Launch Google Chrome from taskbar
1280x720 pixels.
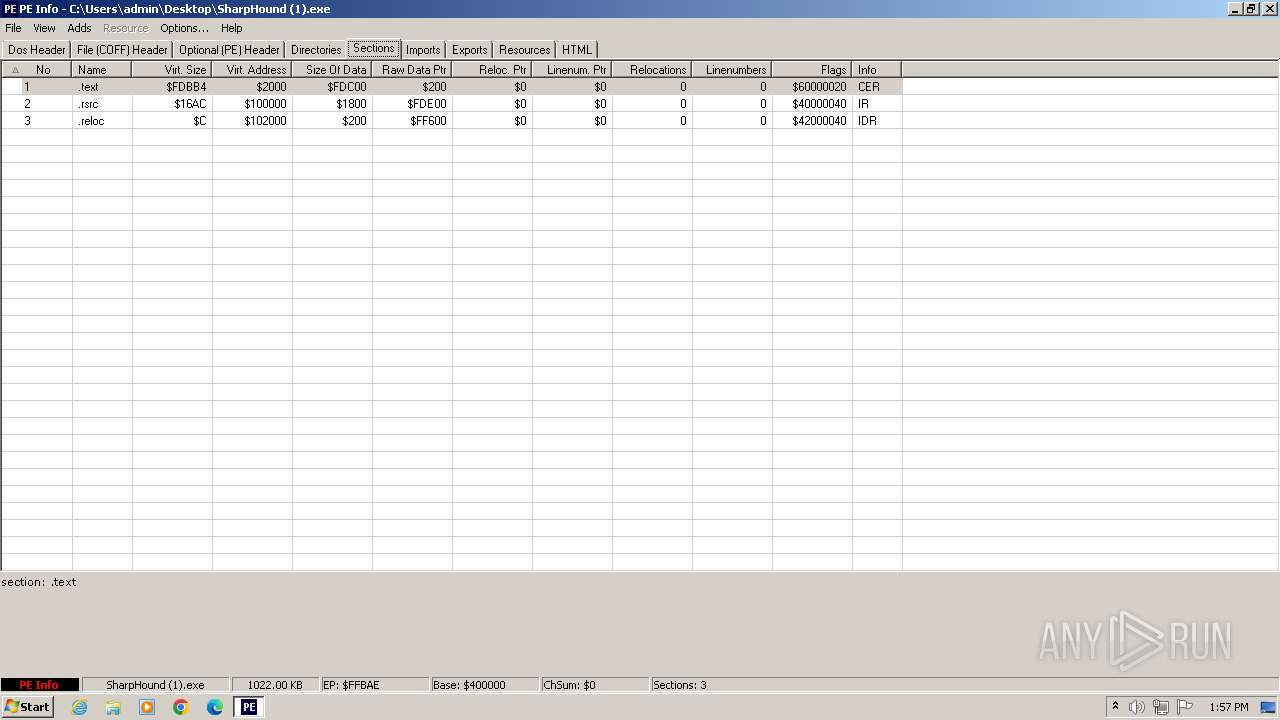tap(181, 707)
